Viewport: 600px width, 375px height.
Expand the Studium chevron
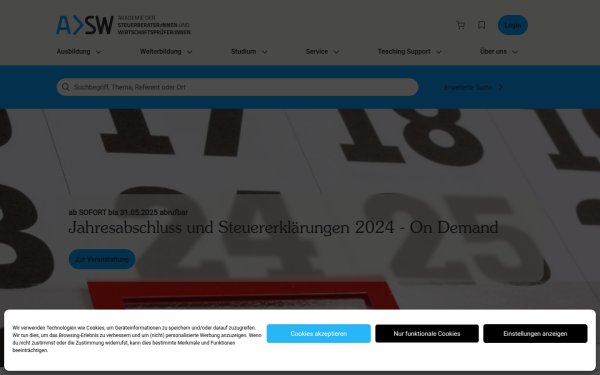(264, 52)
